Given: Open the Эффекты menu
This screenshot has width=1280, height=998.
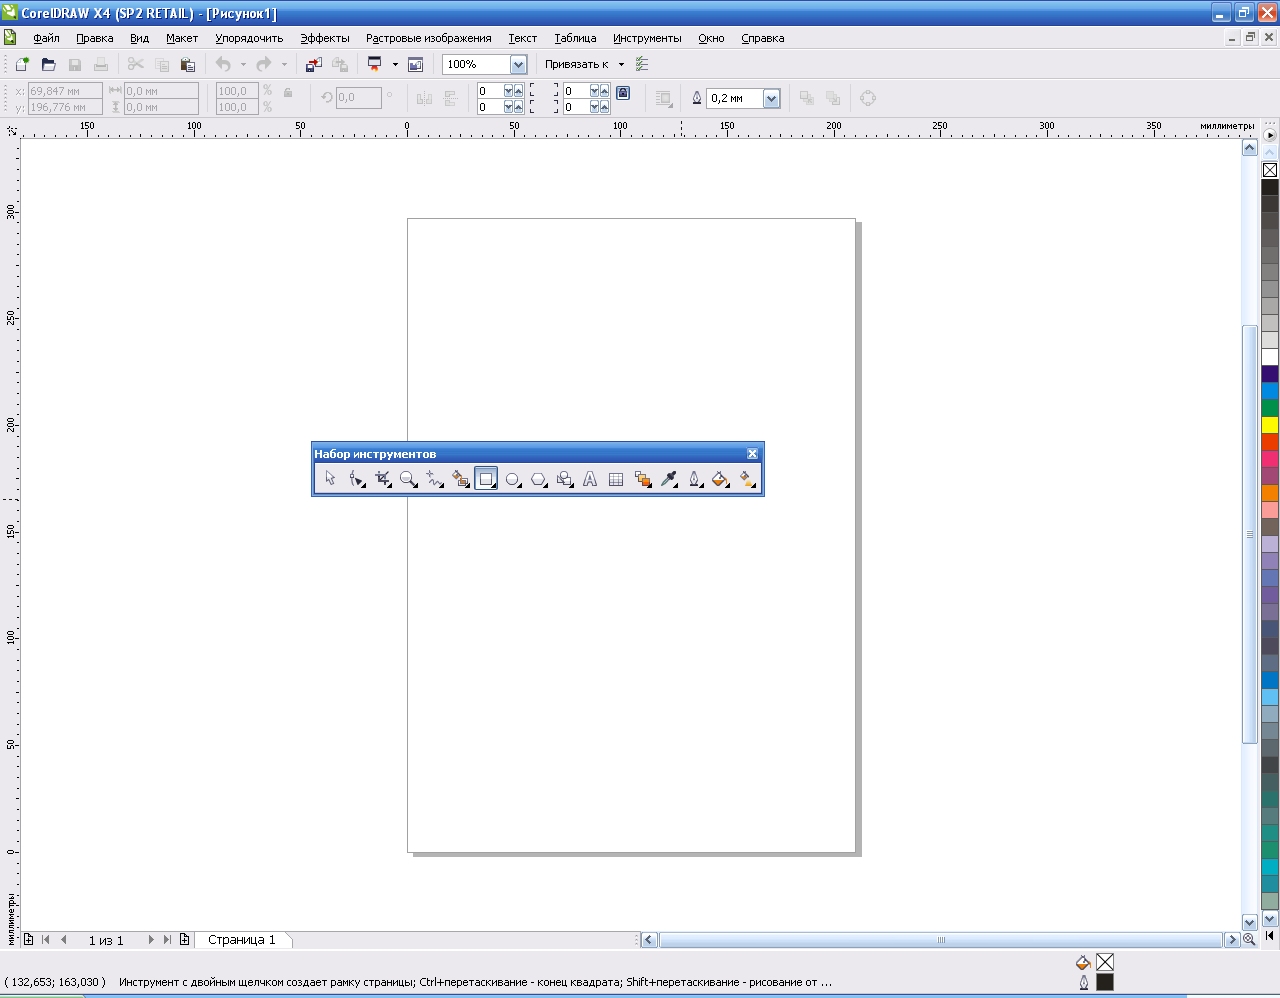Looking at the screenshot, I should 325,38.
